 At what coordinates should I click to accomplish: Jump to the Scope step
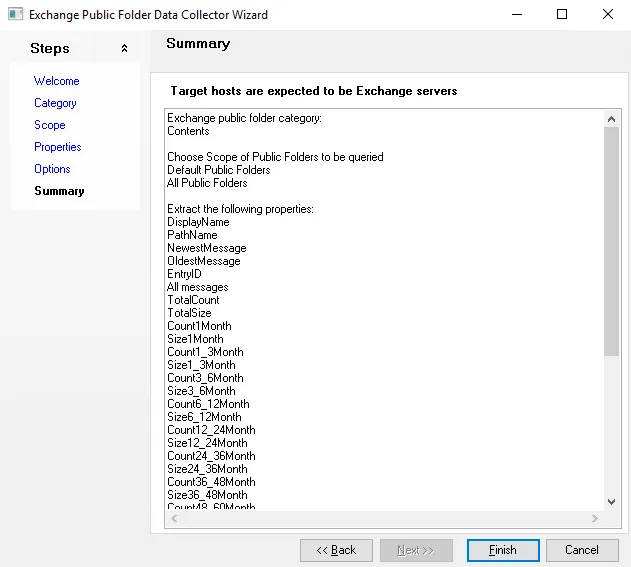pyautogui.click(x=50, y=125)
